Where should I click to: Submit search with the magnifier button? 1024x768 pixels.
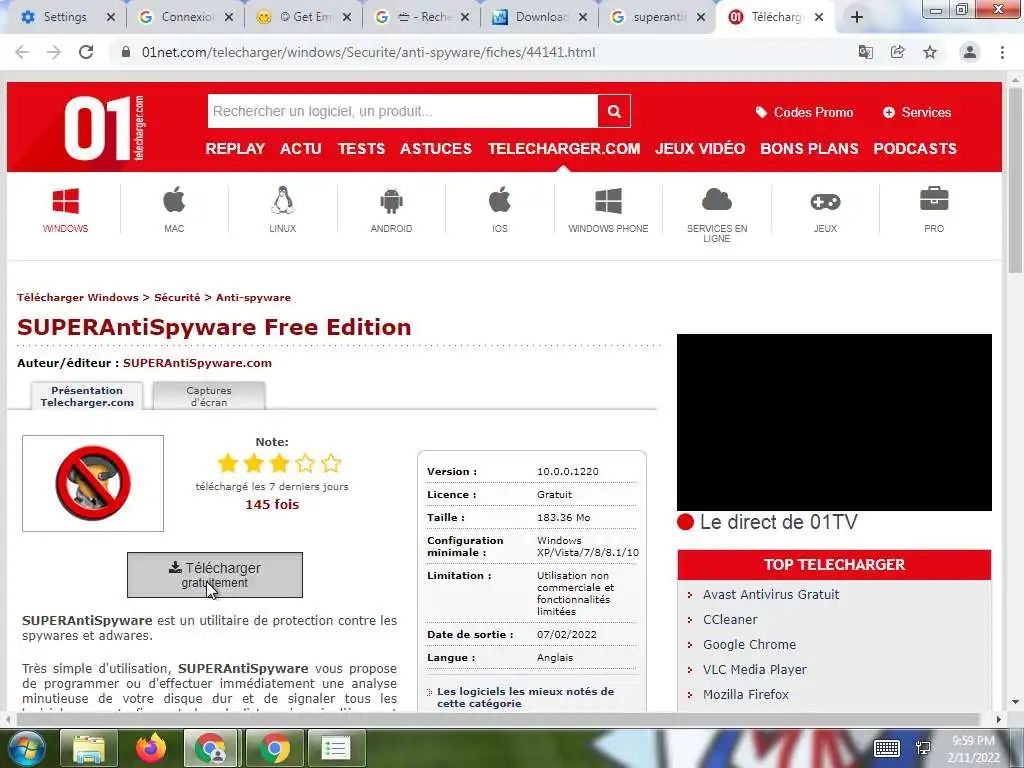click(614, 111)
